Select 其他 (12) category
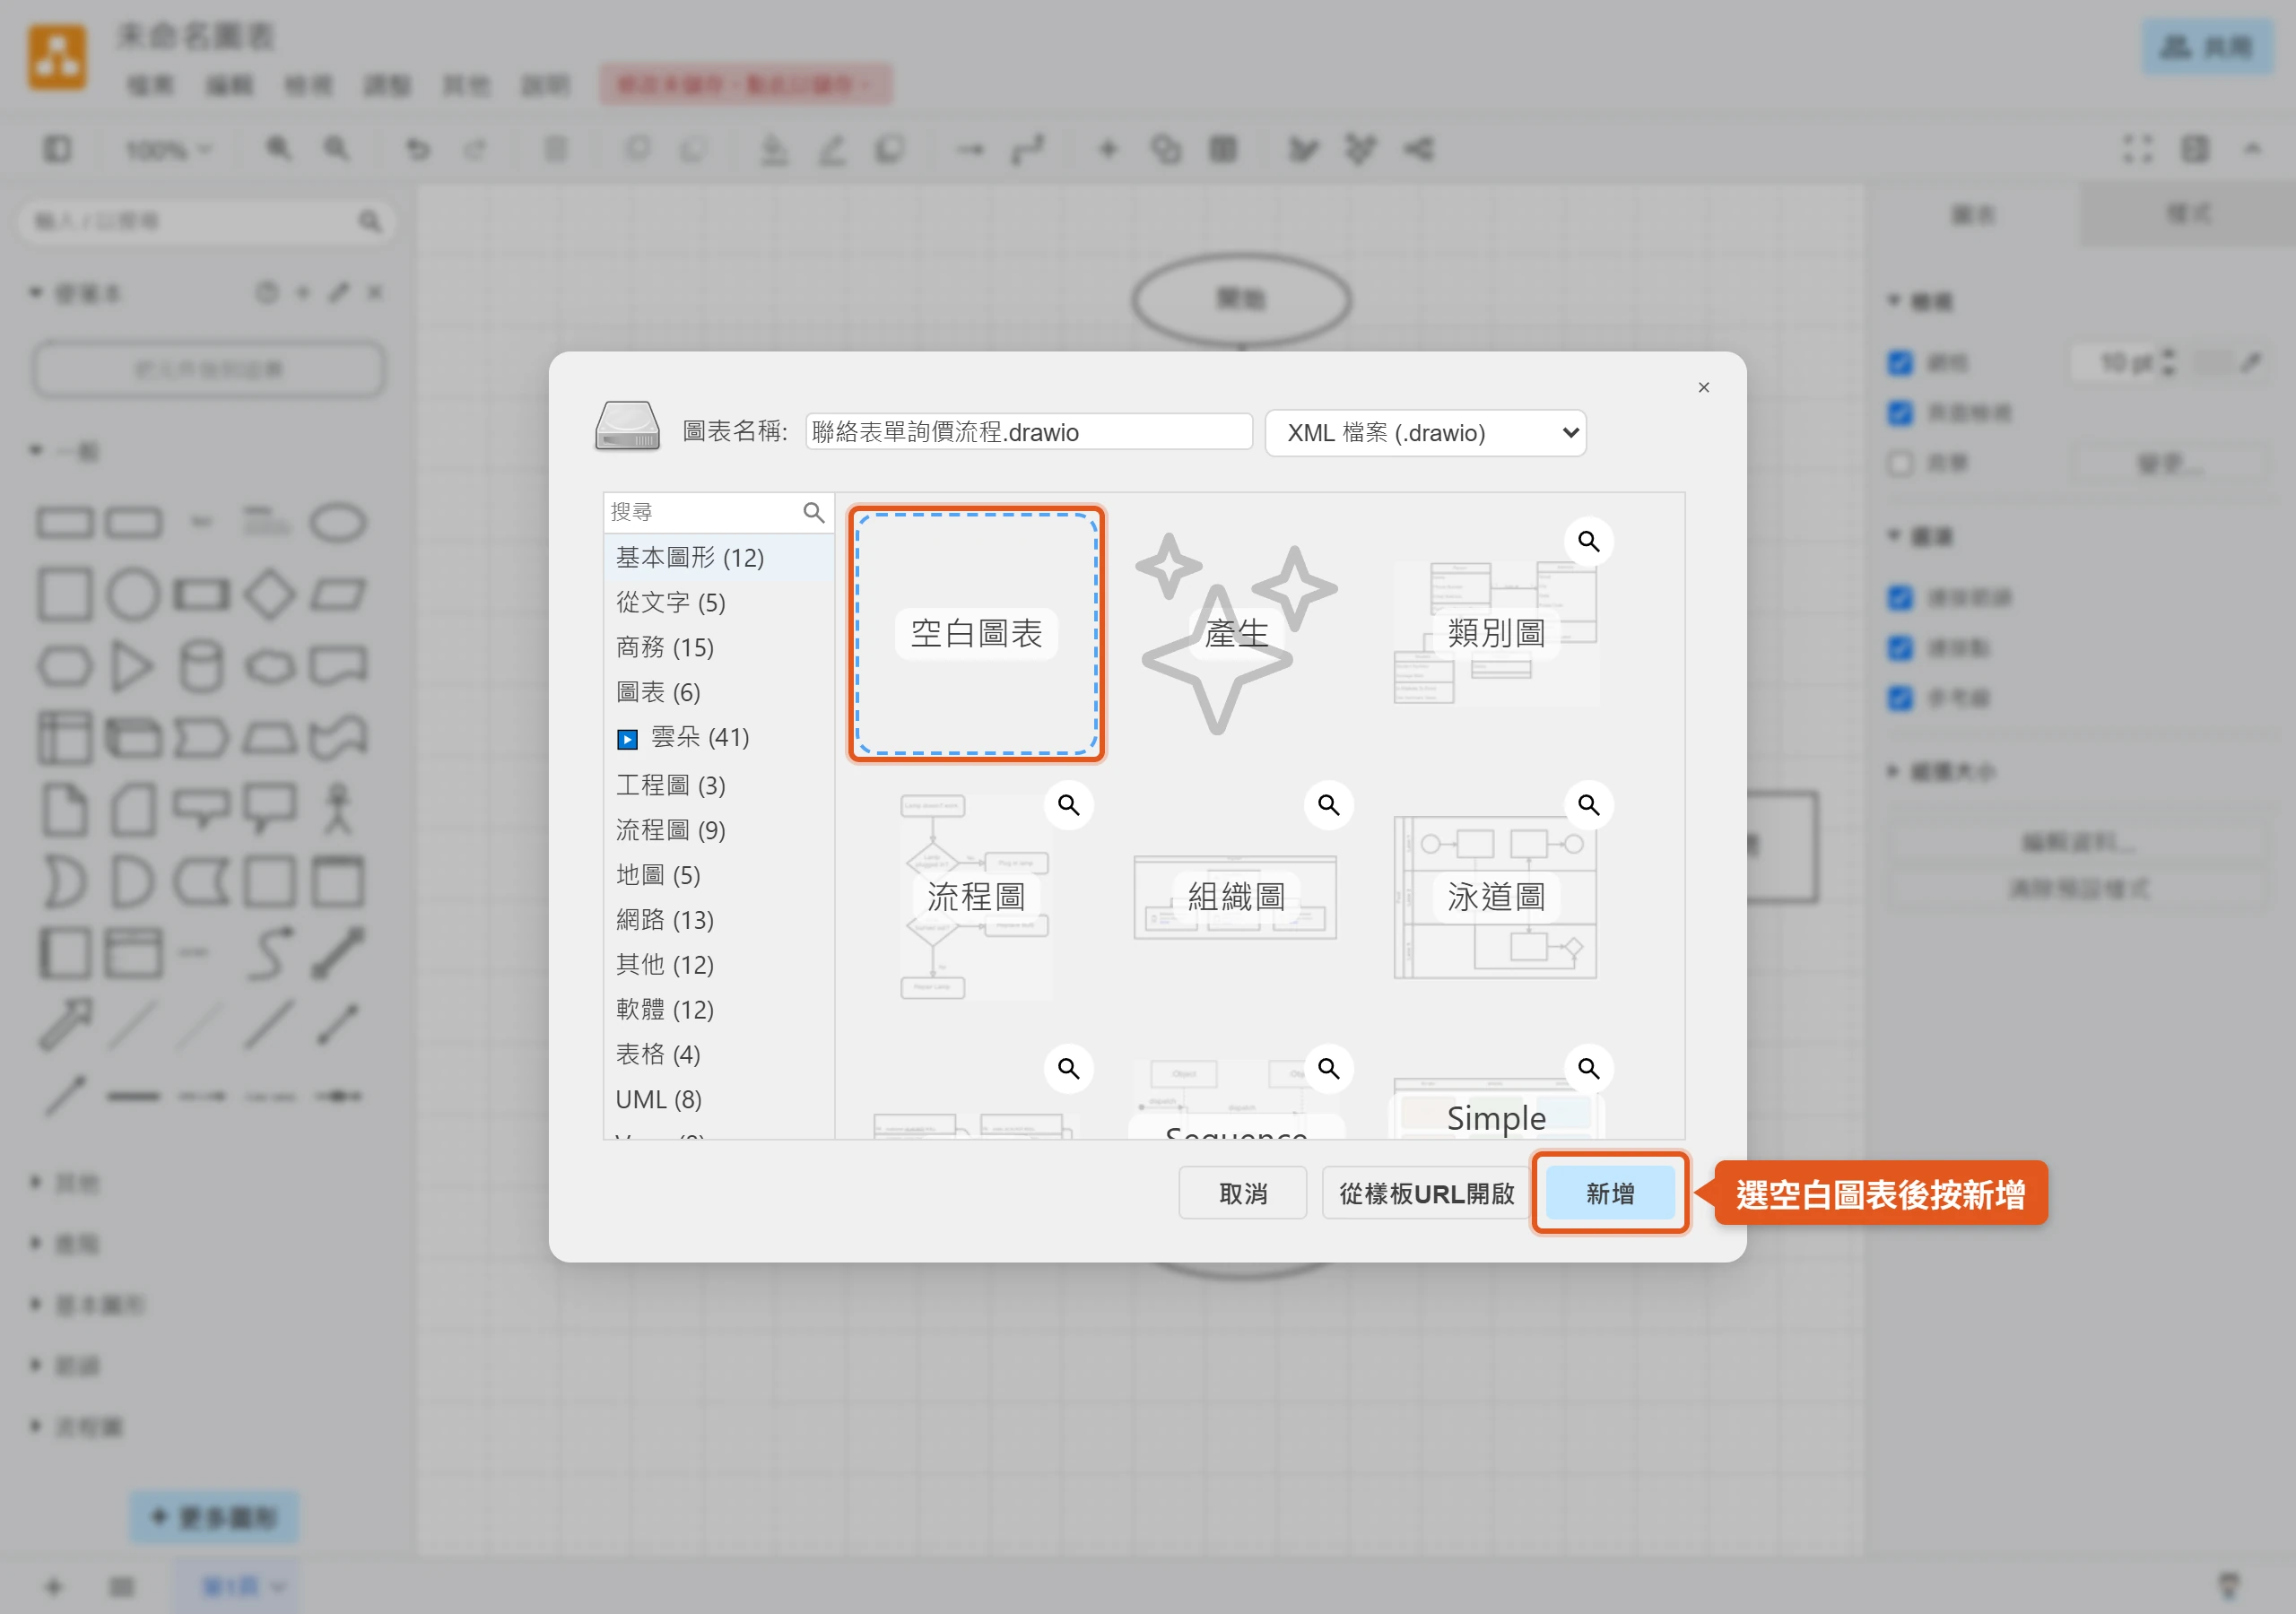2296x1614 pixels. (x=718, y=965)
